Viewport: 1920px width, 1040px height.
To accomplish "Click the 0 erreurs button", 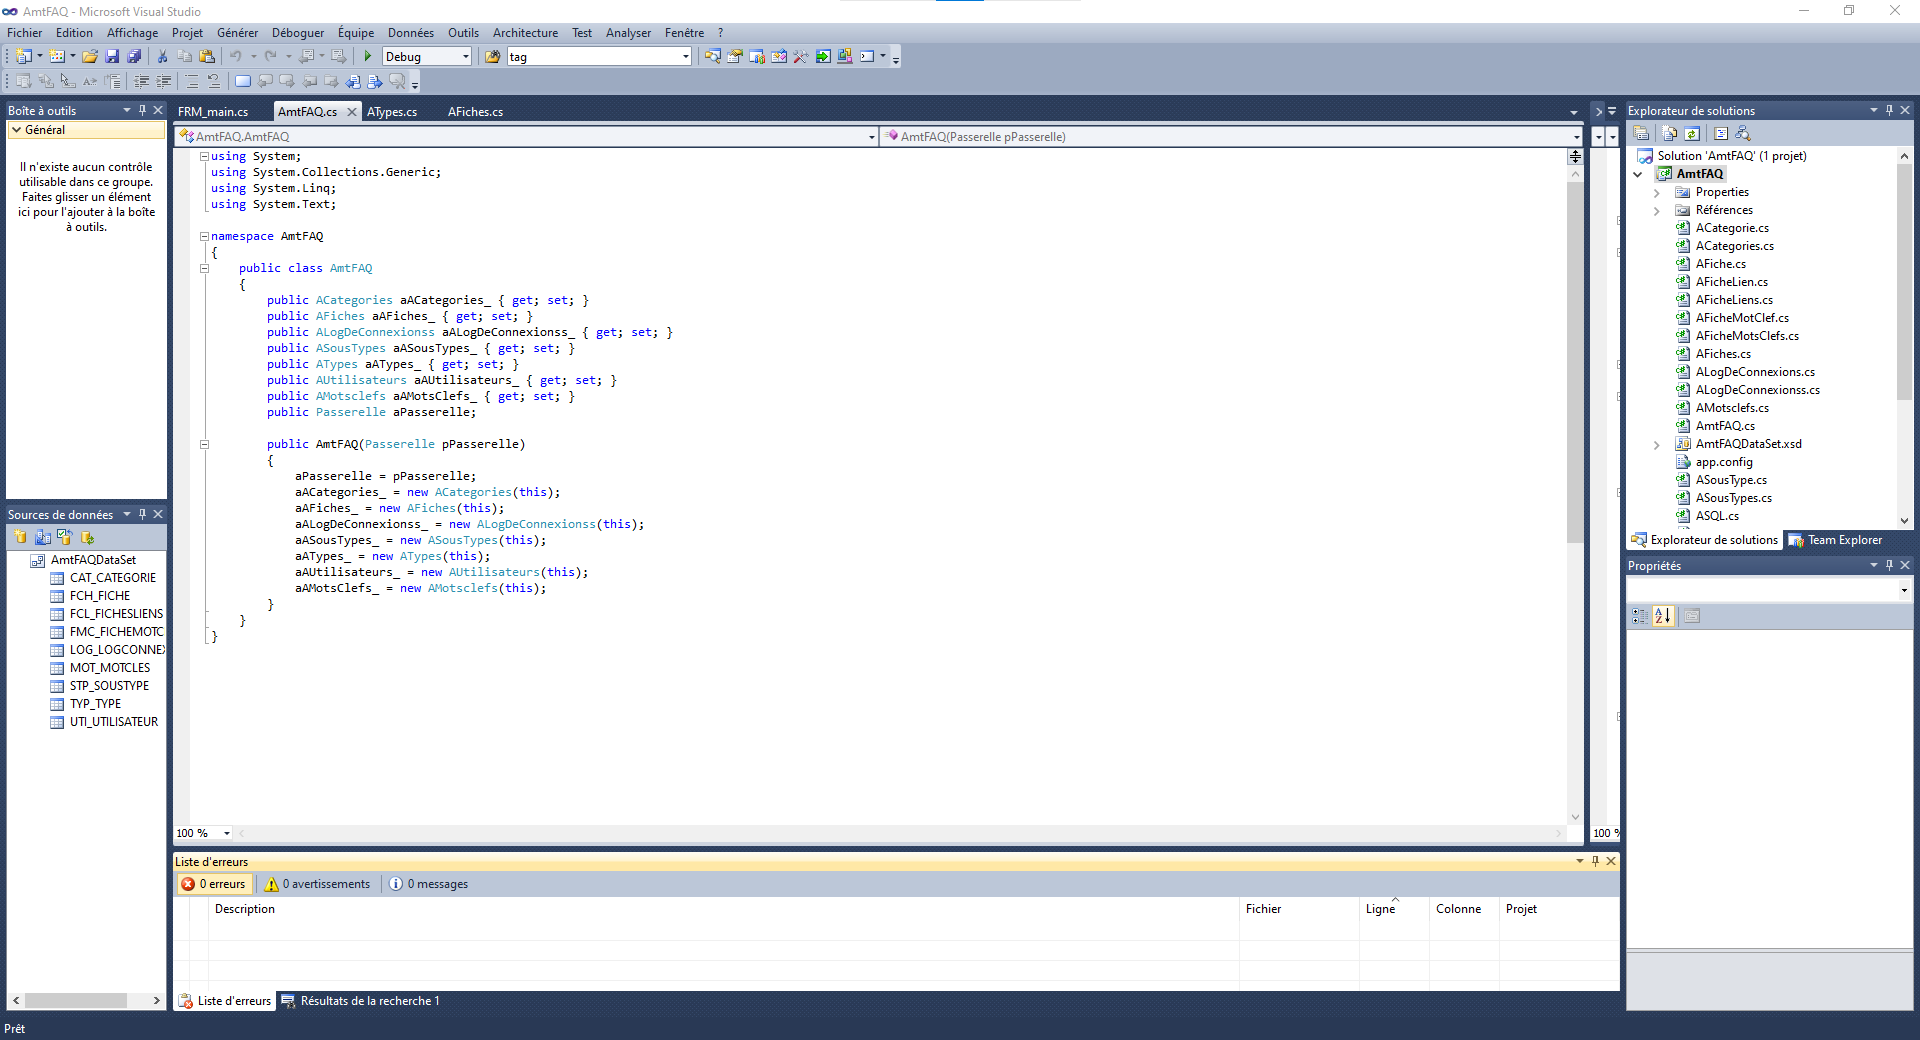I will (213, 884).
